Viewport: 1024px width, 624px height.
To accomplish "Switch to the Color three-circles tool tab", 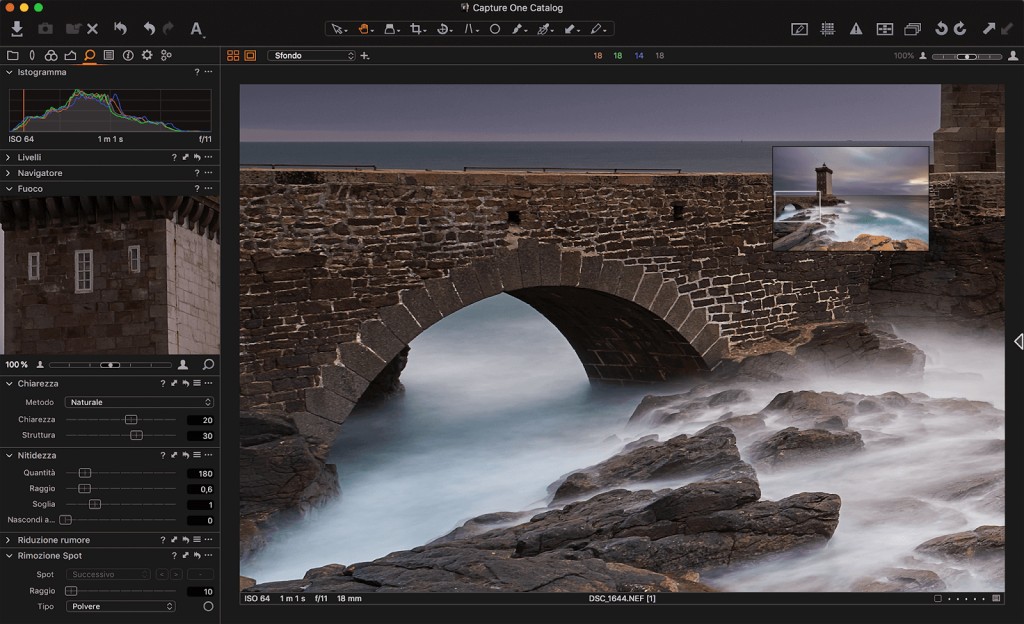I will (51, 55).
